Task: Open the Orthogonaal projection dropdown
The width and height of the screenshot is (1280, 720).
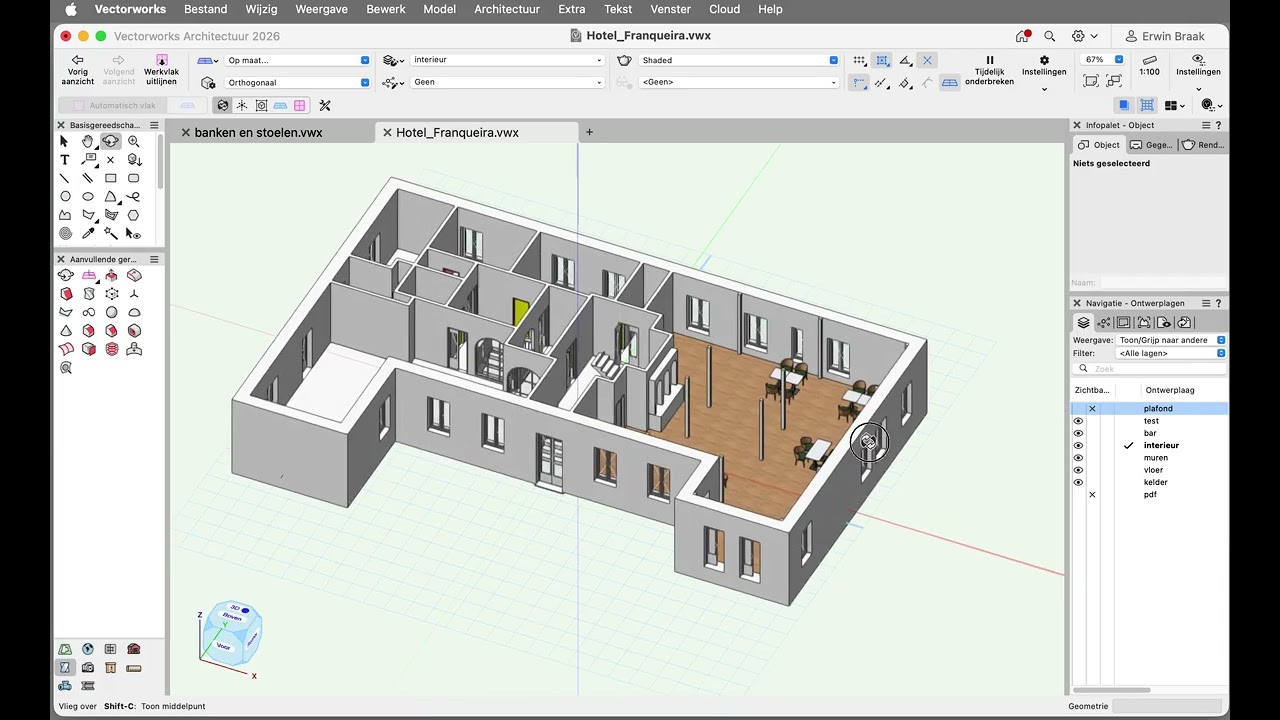Action: click(x=297, y=82)
